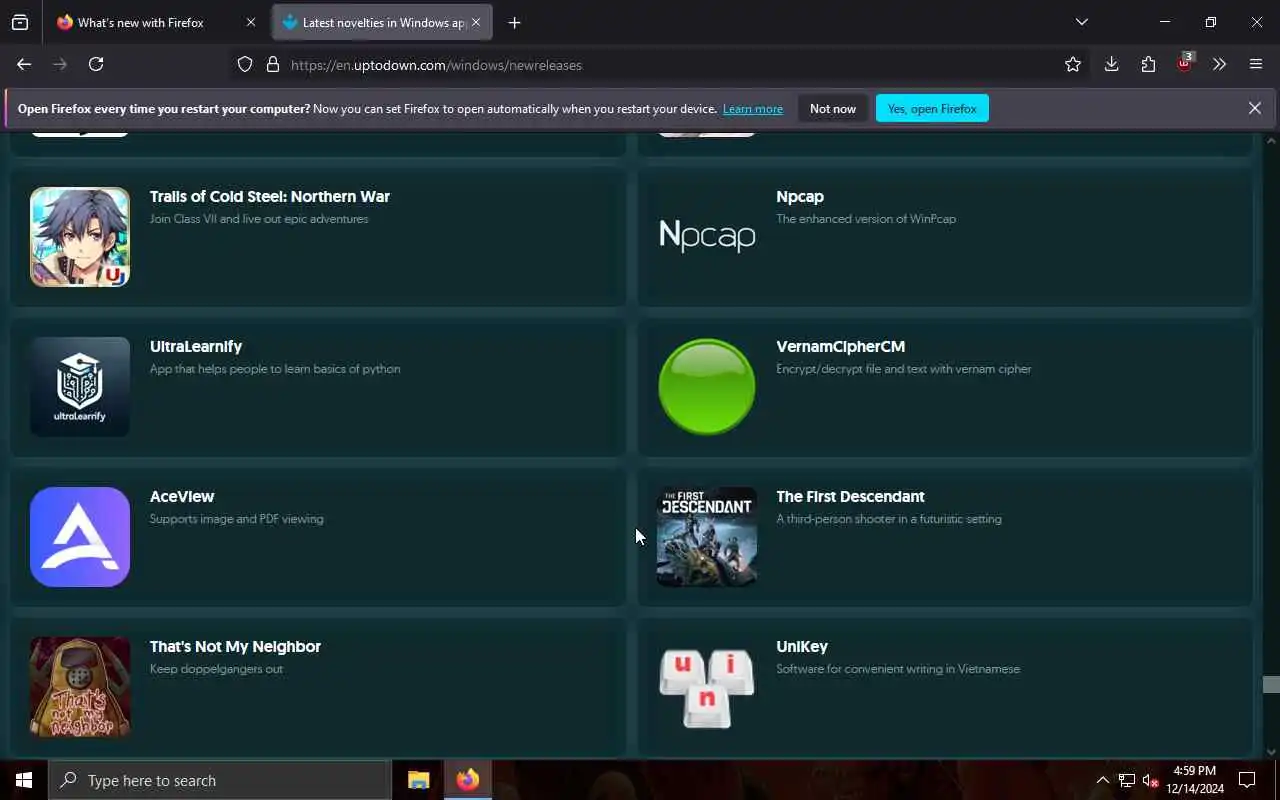The image size is (1280, 800).
Task: Open the muted volume tray icon
Action: click(1150, 780)
